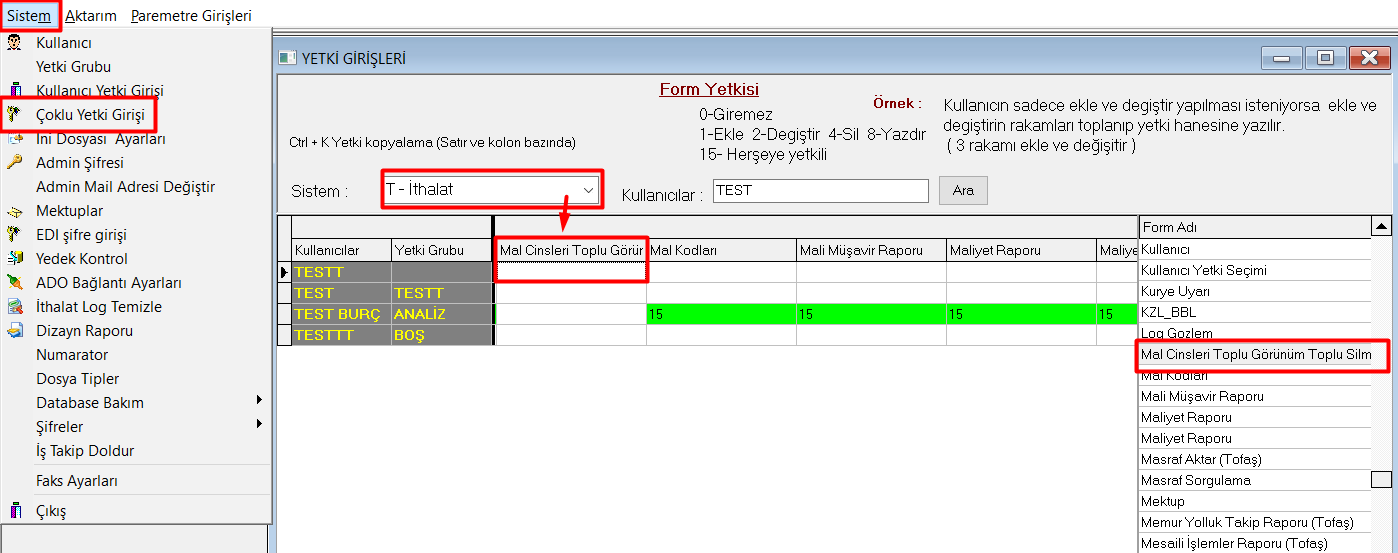Viewport: 1398px width, 553px height.
Task: Open the Aktarım menu
Action: tap(90, 16)
